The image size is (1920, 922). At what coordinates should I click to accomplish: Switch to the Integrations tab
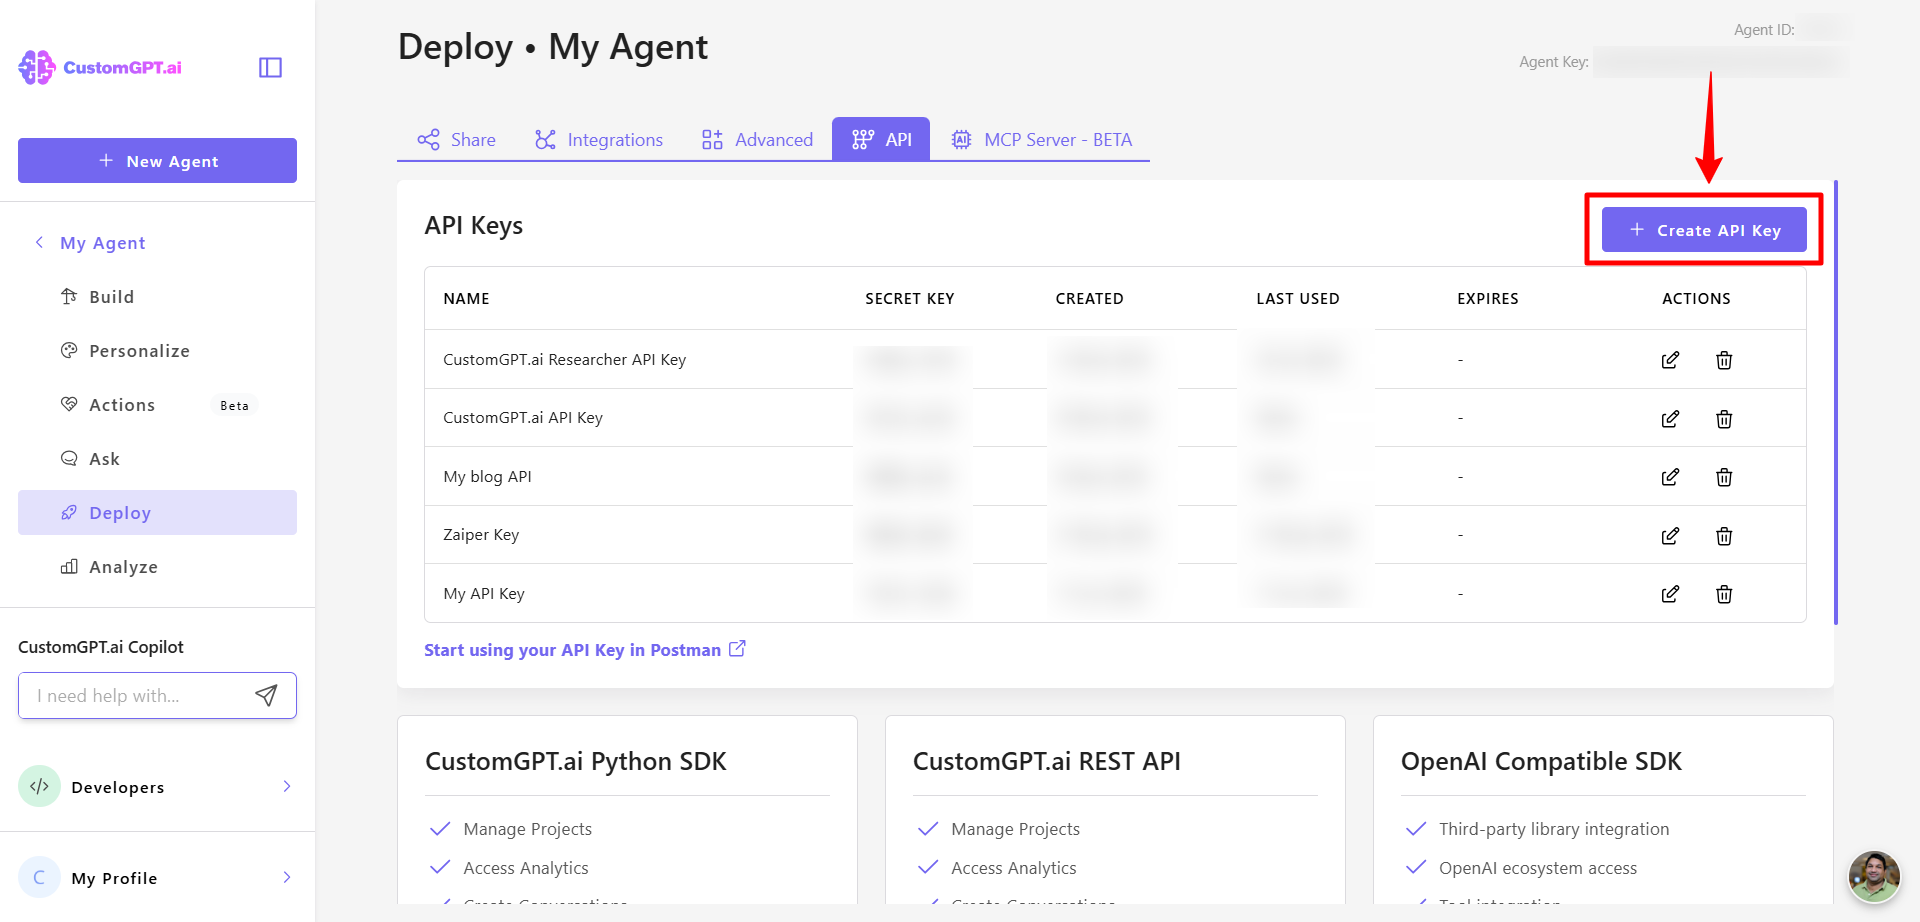point(599,139)
